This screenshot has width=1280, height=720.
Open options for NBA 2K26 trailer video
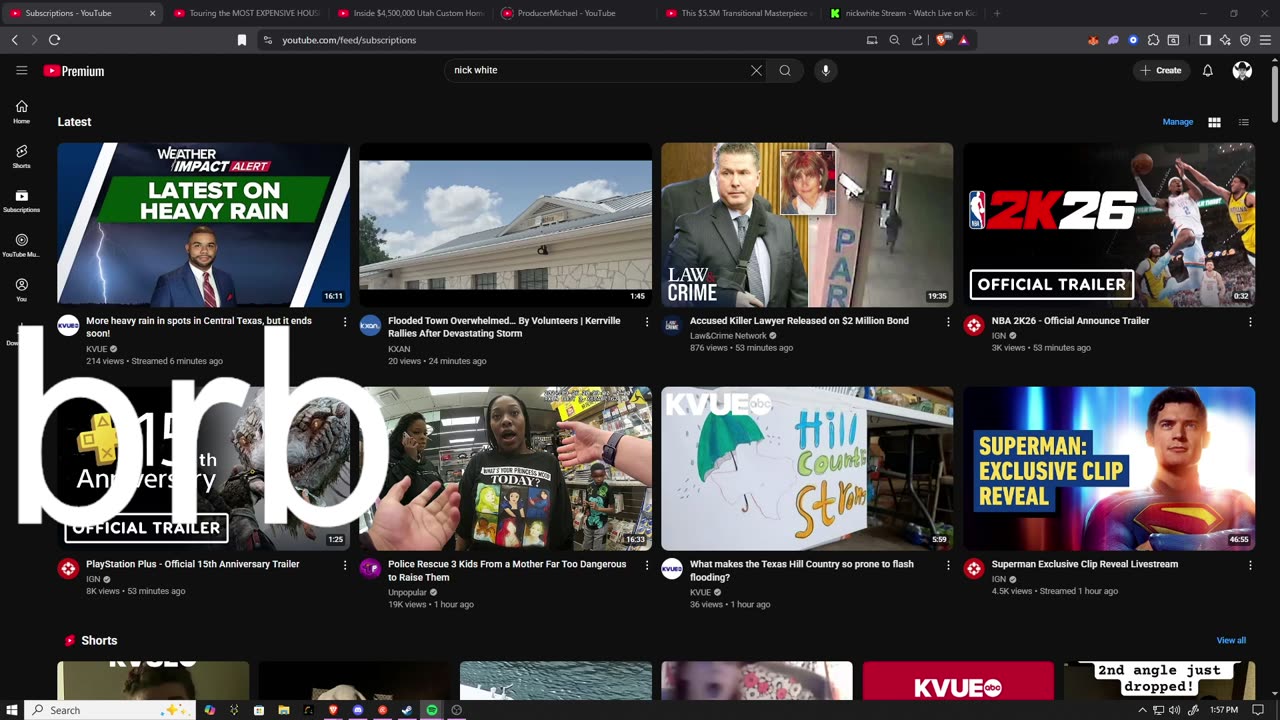click(1250, 322)
